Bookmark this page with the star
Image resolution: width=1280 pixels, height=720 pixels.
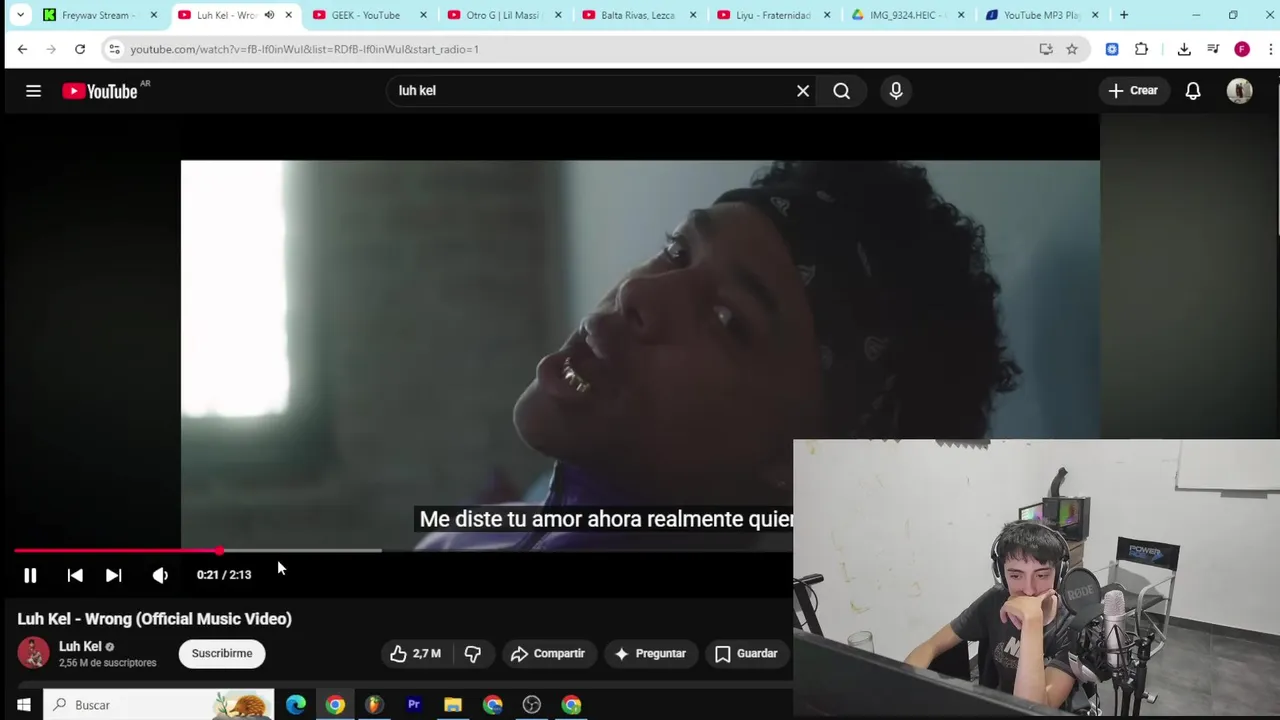pos(1072,49)
